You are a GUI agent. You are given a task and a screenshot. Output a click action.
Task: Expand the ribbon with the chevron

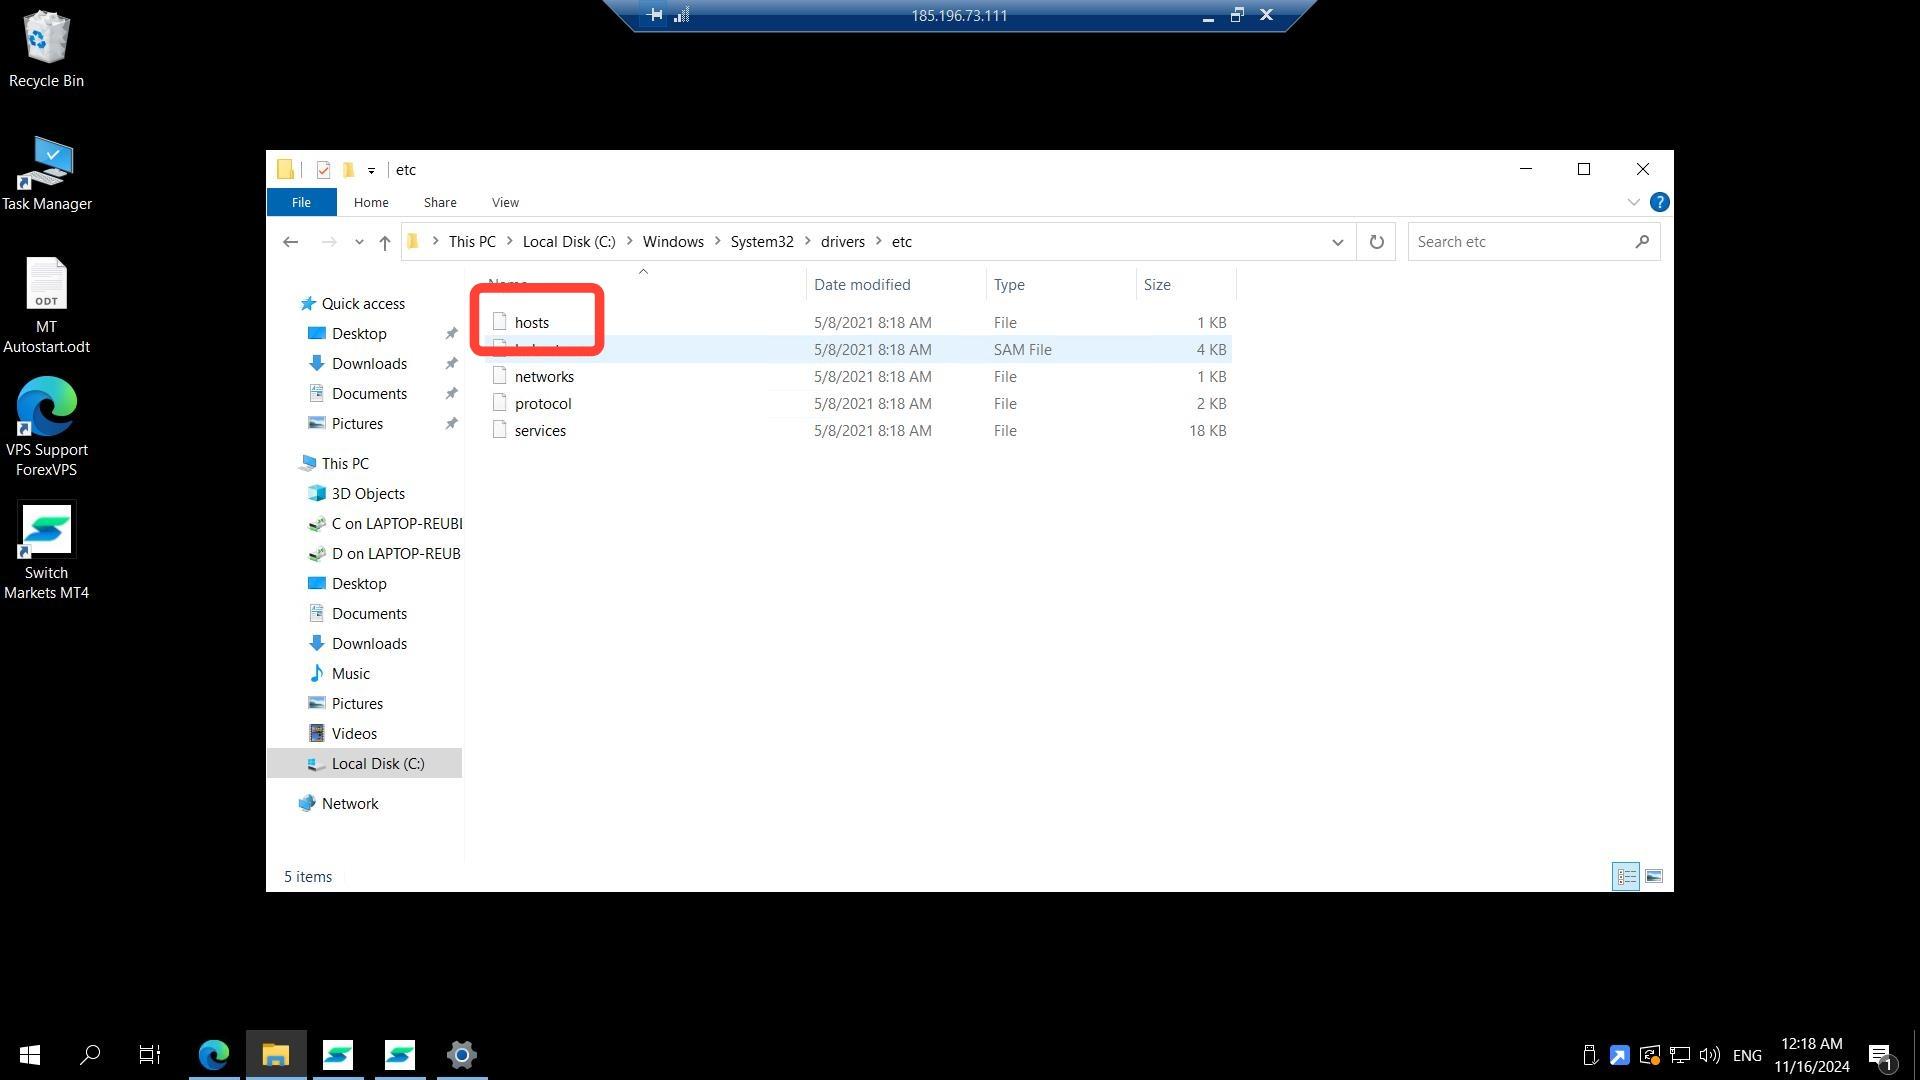tap(1633, 202)
